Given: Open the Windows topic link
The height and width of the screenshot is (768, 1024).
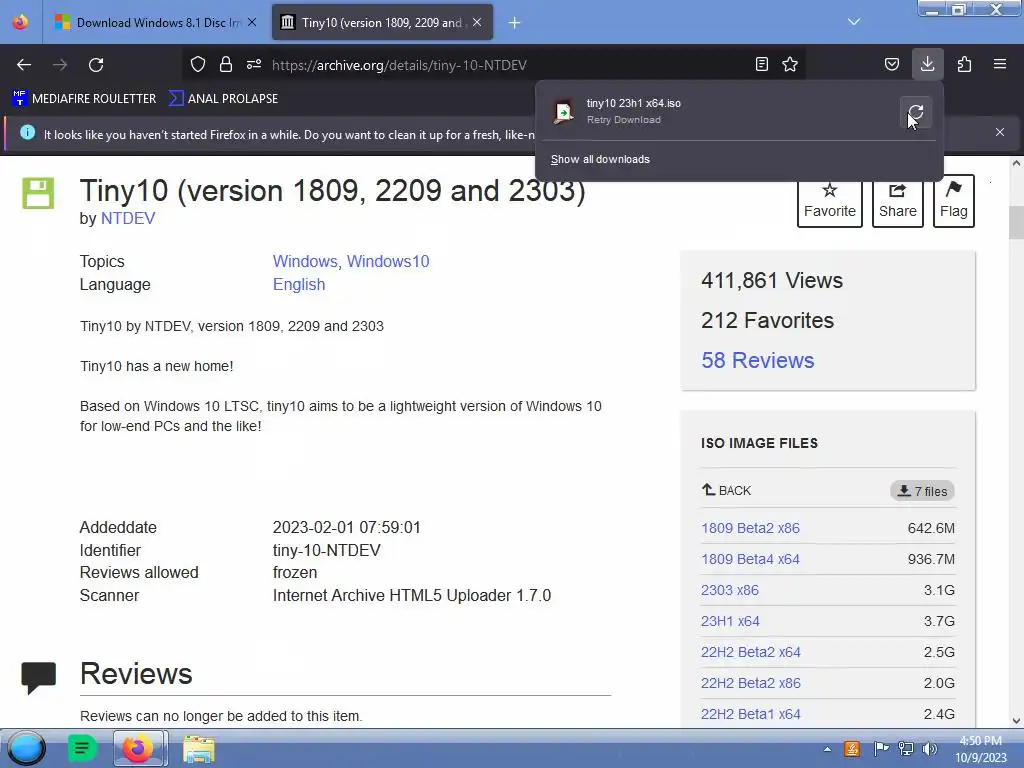Looking at the screenshot, I should tap(305, 261).
